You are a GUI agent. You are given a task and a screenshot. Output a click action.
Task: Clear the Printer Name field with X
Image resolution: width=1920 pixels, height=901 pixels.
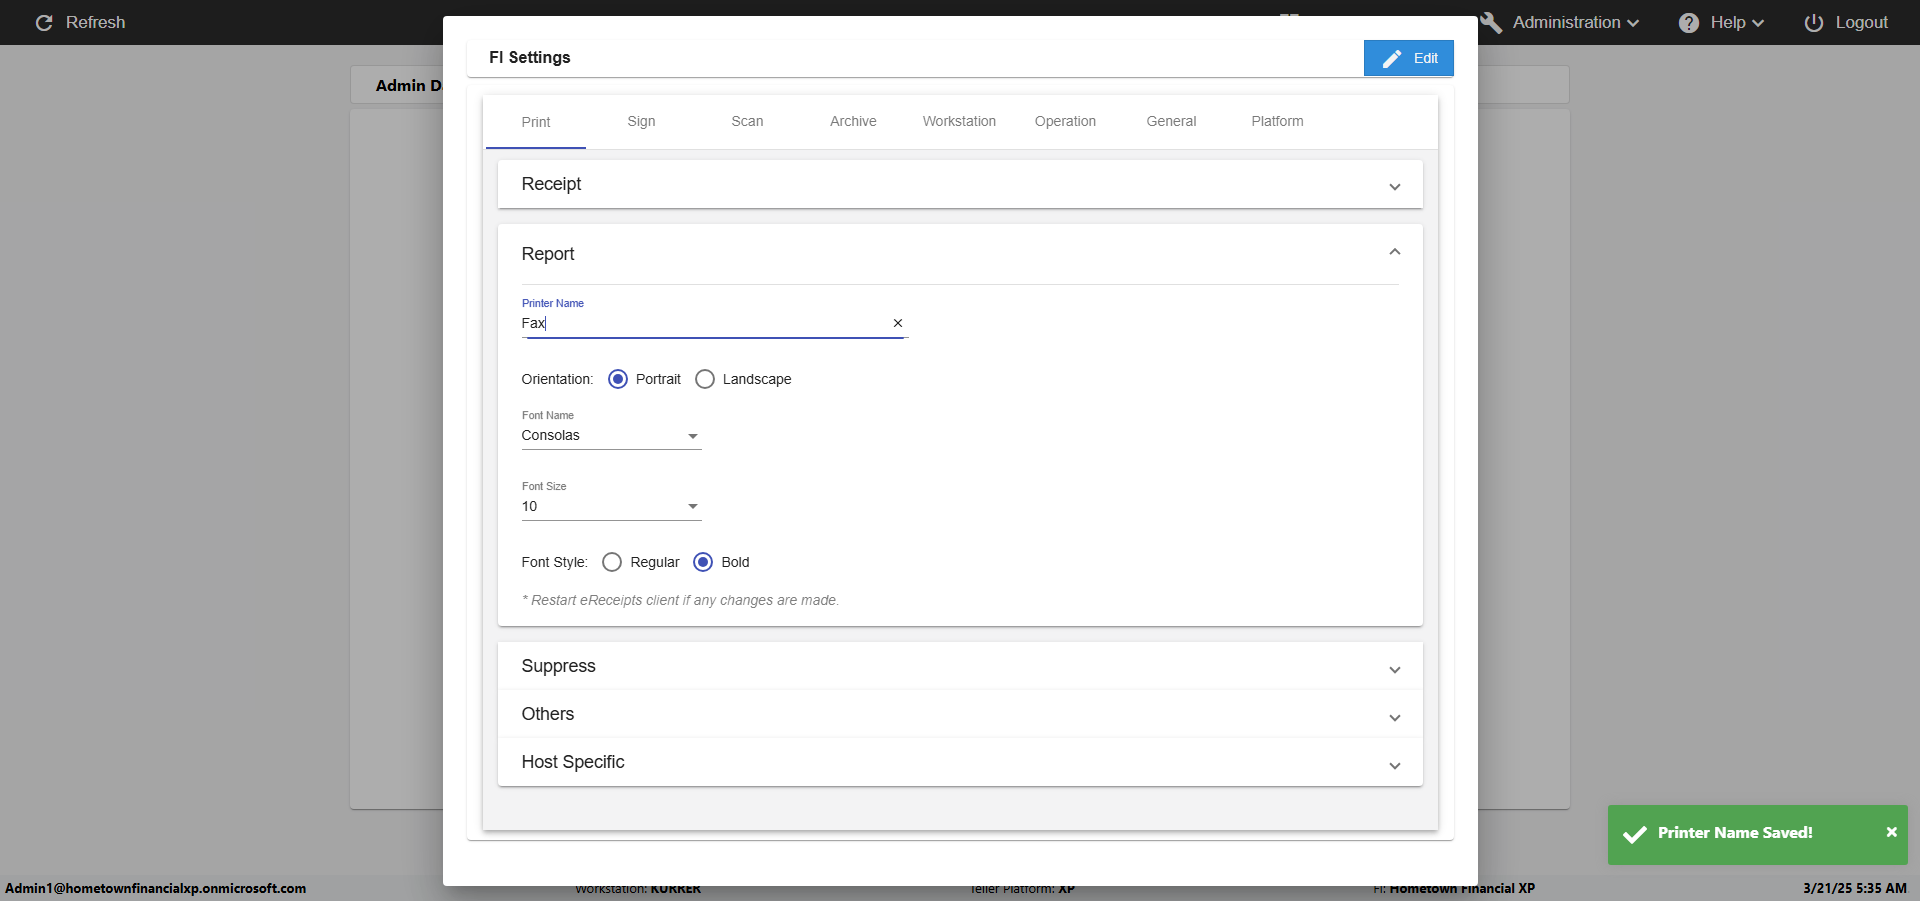tap(897, 323)
